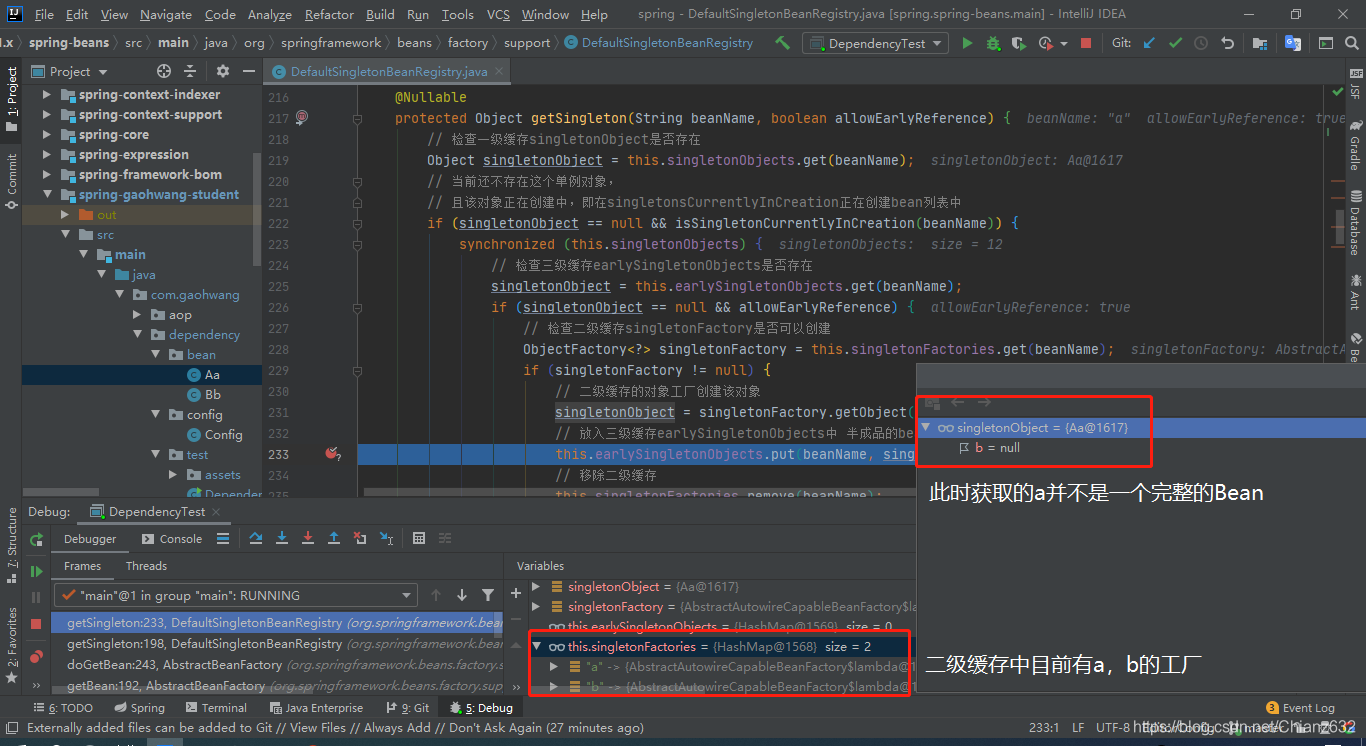Build the project with the hammer icon
1366x746 pixels.
[782, 43]
